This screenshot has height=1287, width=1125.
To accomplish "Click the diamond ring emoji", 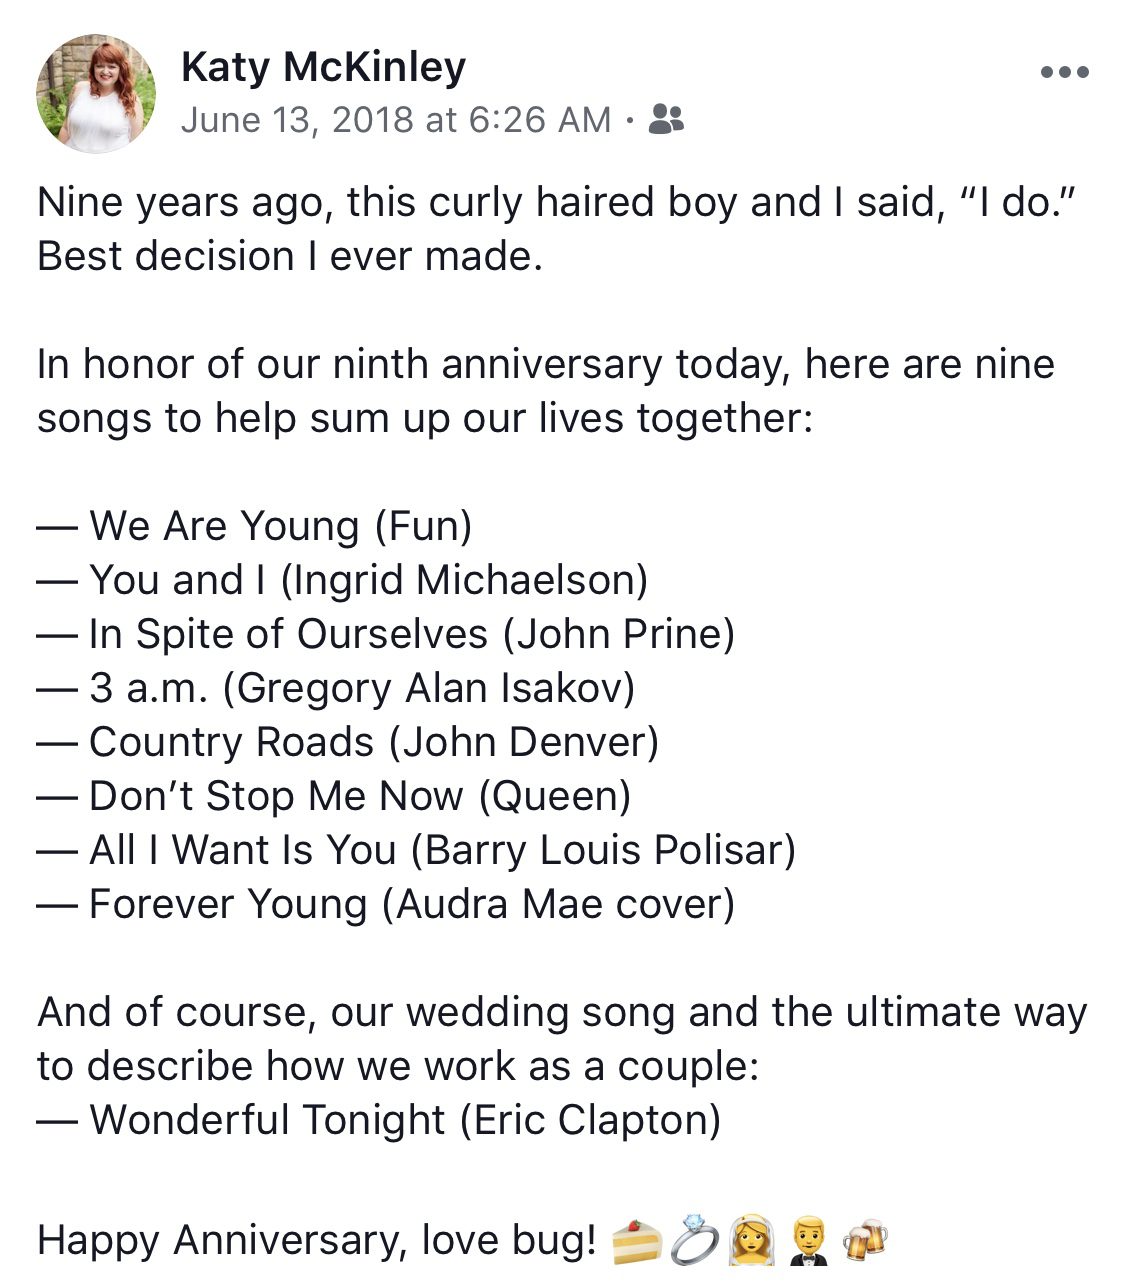I will (695, 1240).
